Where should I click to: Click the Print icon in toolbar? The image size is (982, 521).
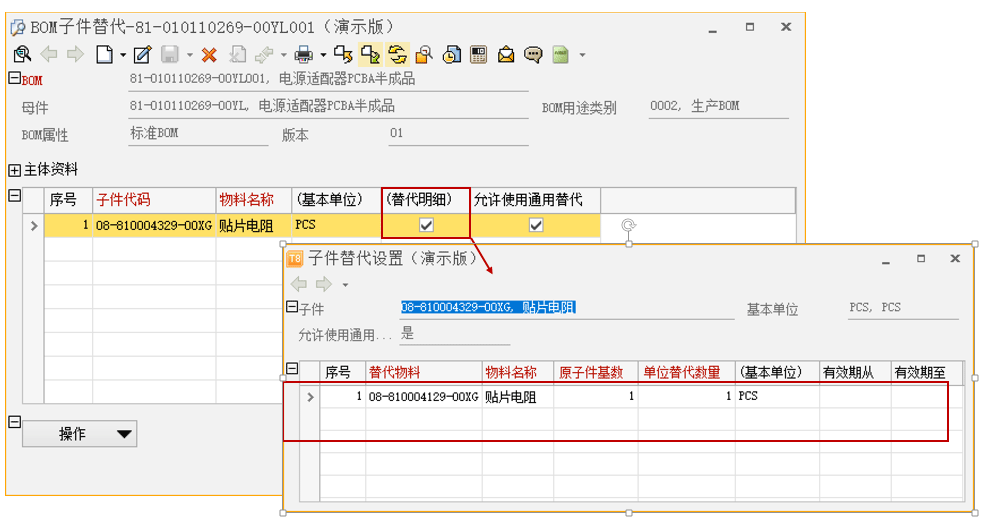click(304, 54)
